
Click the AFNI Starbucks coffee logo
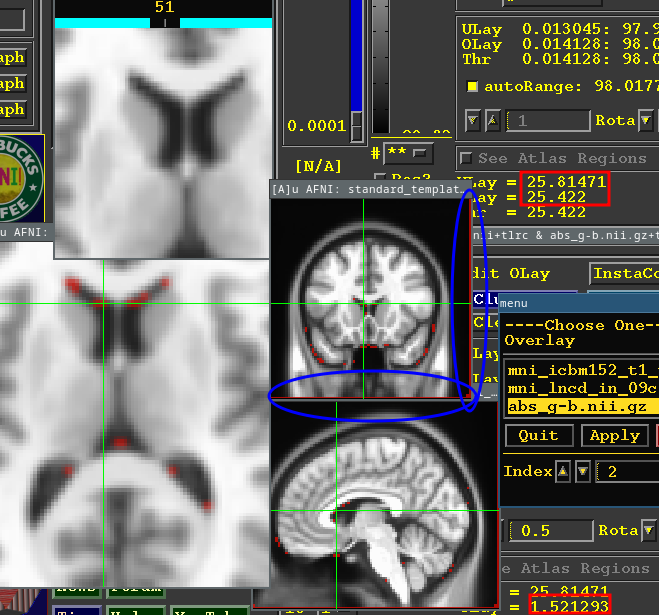pyautogui.click(x=22, y=177)
